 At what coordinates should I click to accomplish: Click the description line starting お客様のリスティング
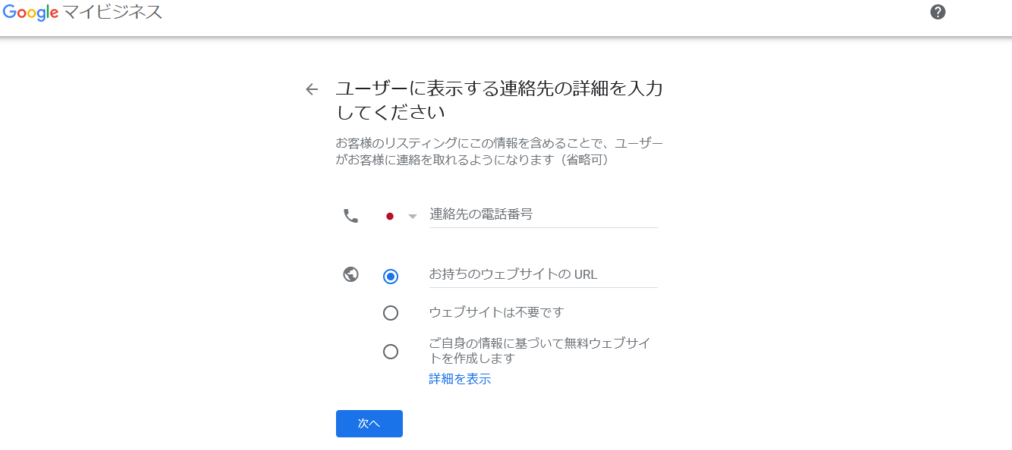[499, 143]
